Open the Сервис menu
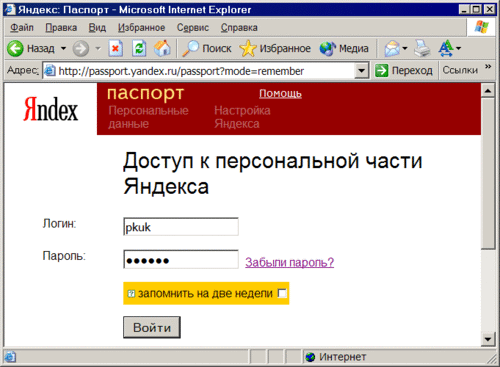Image resolution: width=500 pixels, height=367 pixels. coord(193,28)
